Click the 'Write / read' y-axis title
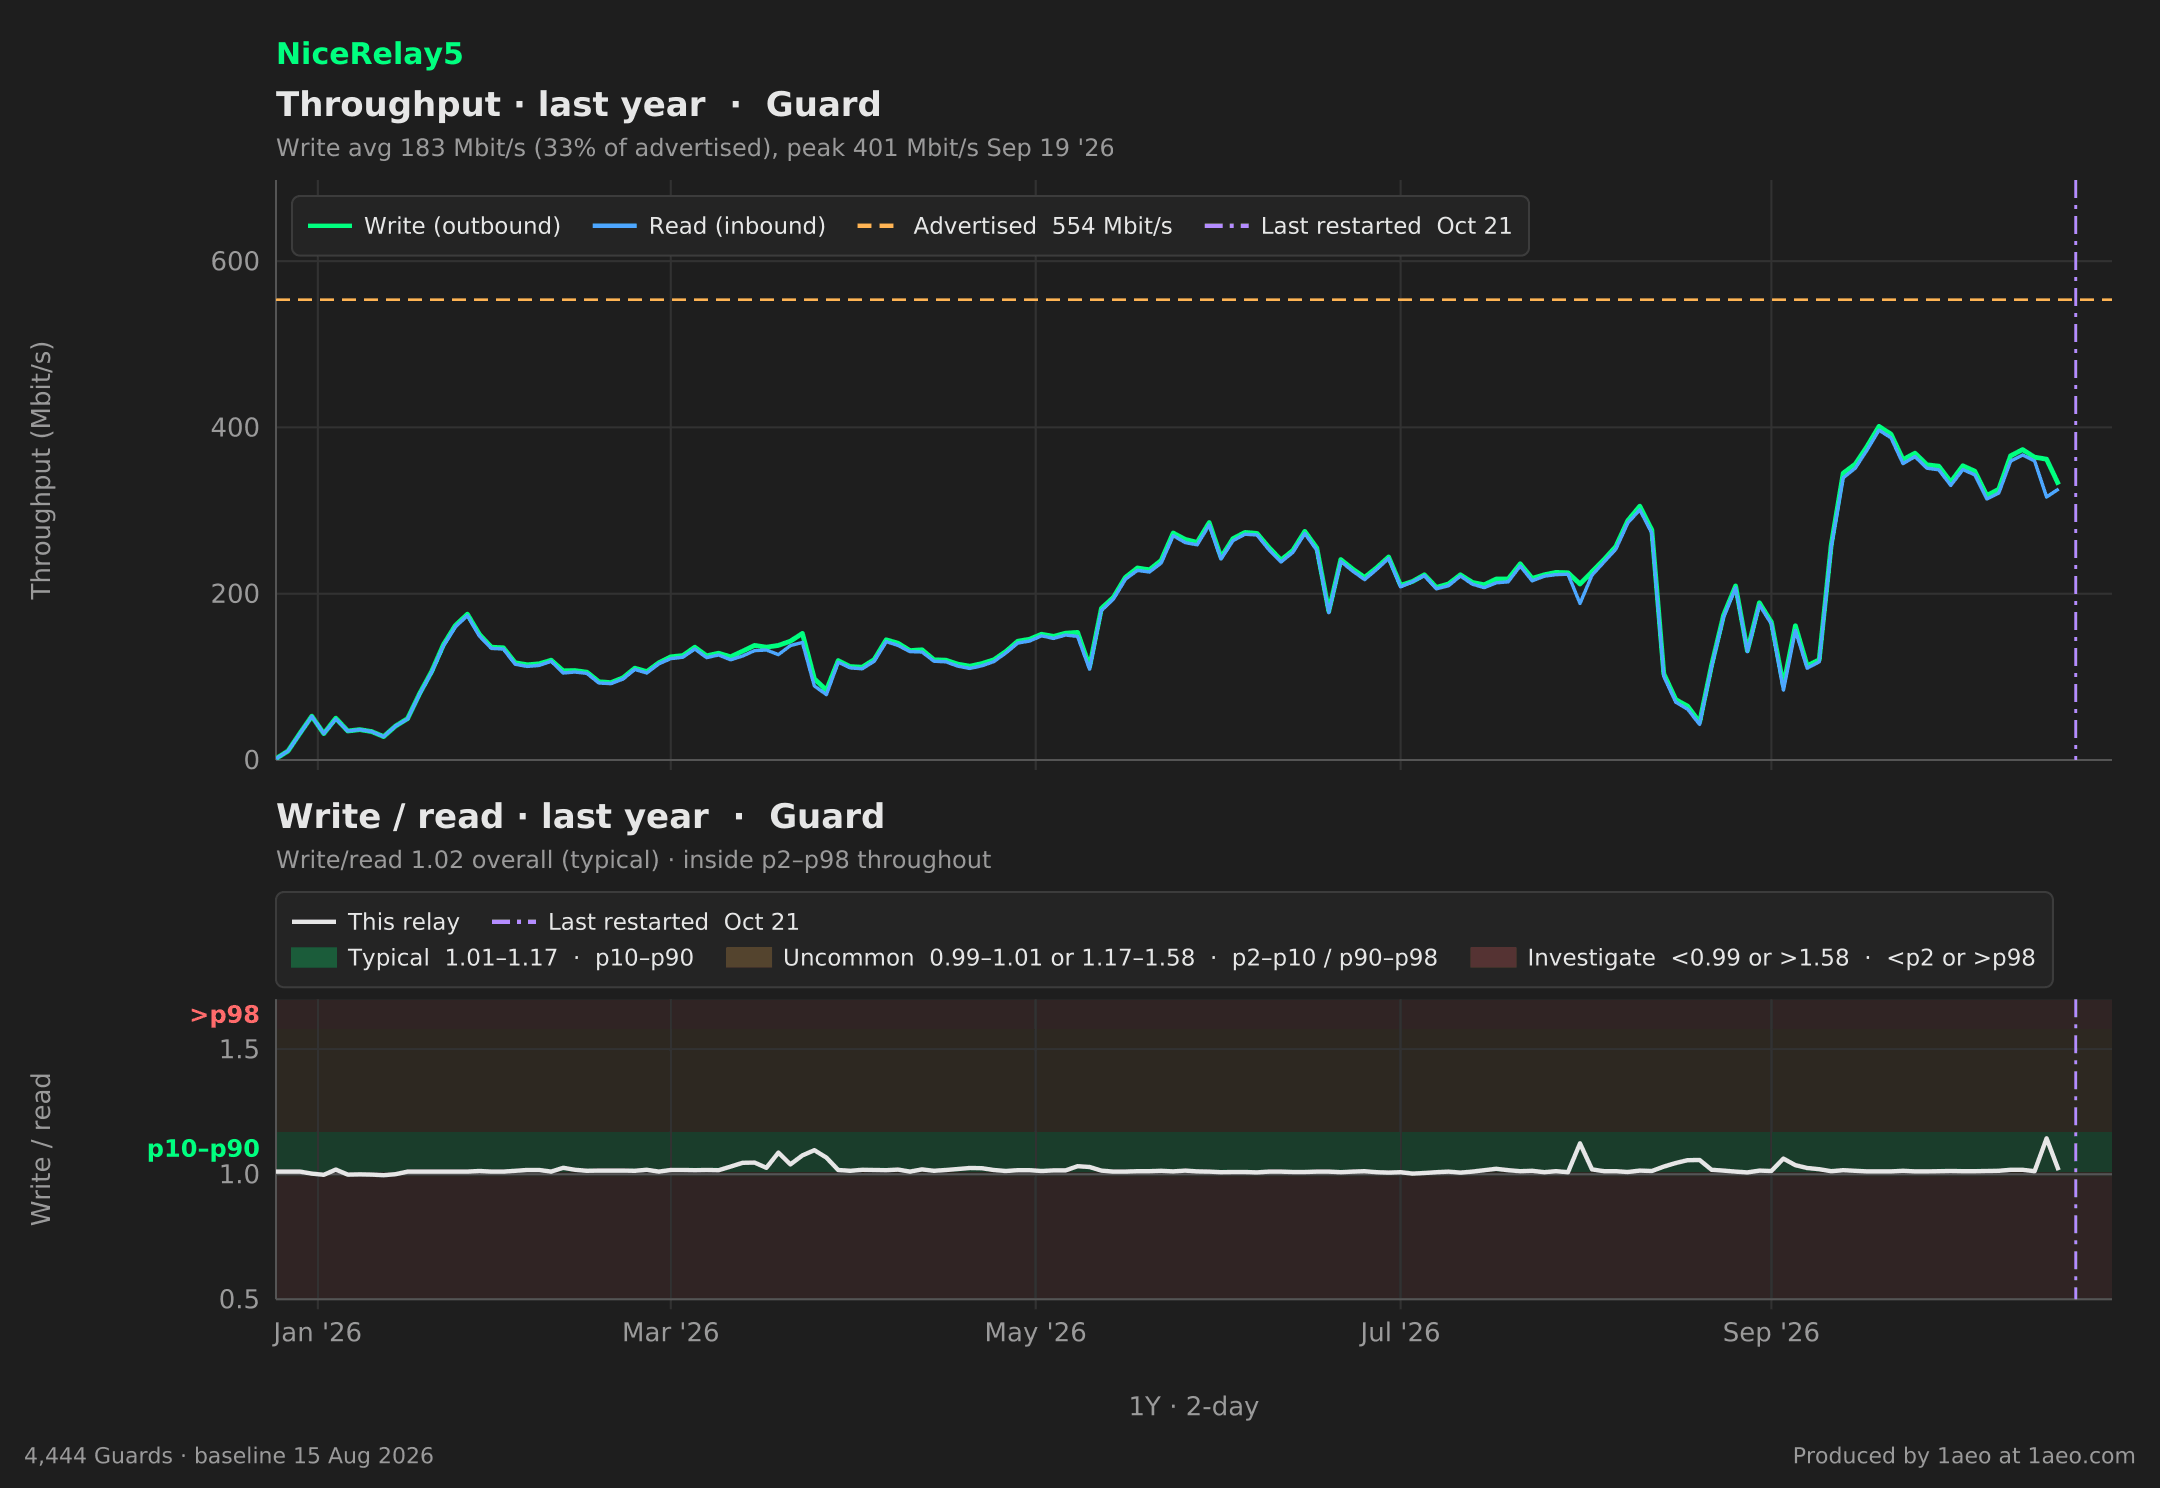Viewport: 2160px width, 1488px height. point(41,1149)
